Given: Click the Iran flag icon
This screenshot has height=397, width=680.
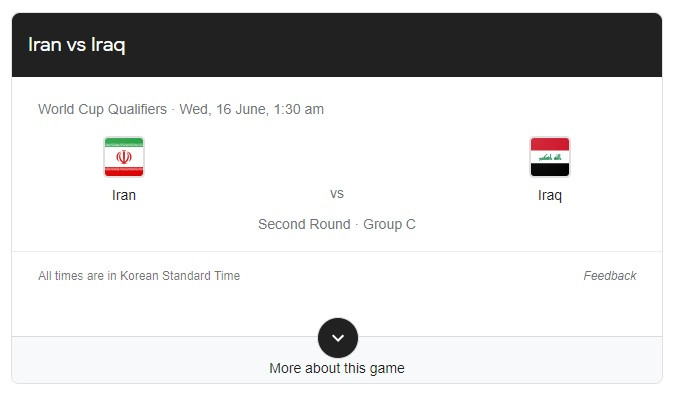Looking at the screenshot, I should coord(124,157).
